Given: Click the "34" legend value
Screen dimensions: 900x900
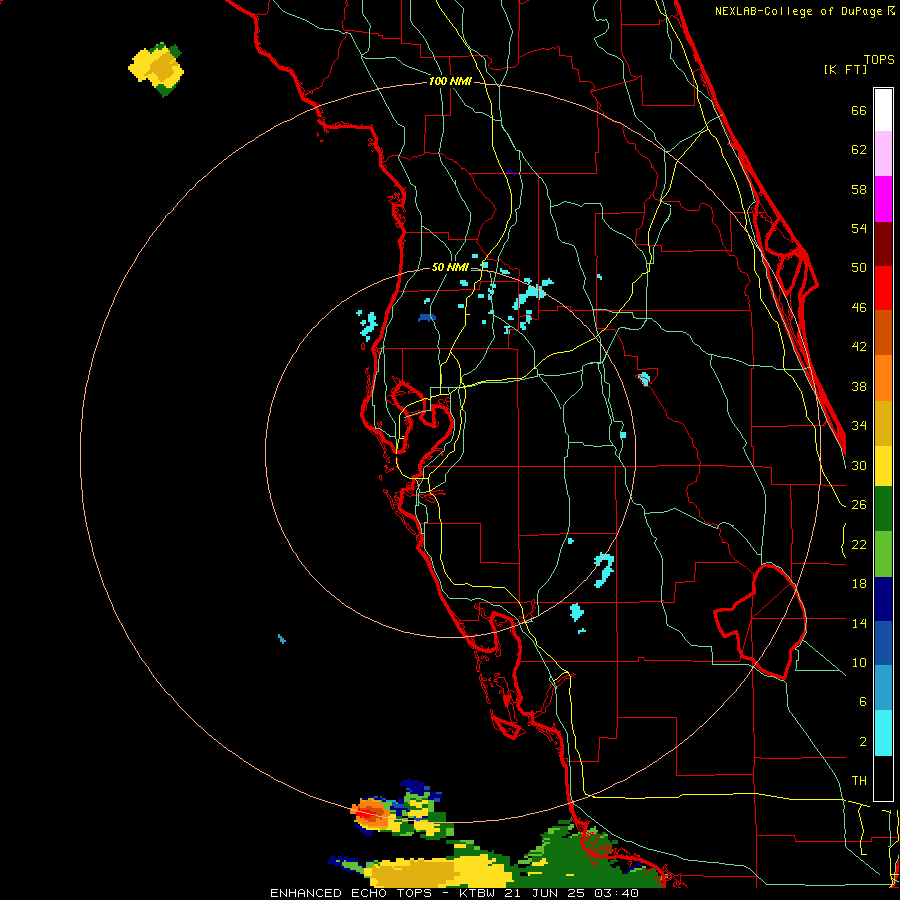Looking at the screenshot, I should [859, 426].
